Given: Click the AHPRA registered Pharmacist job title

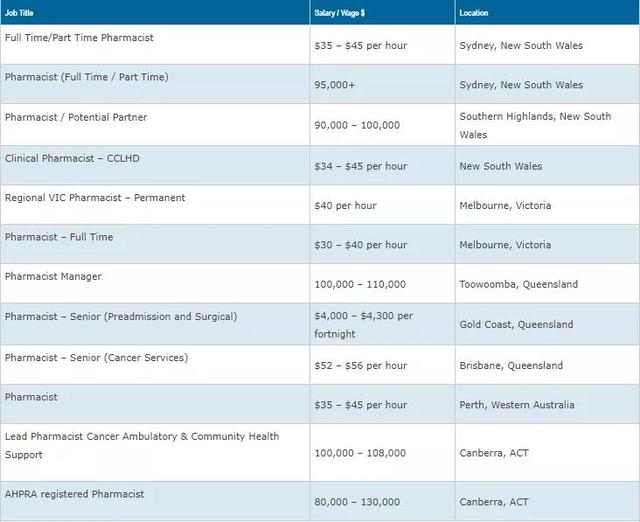Looking at the screenshot, I should (x=74, y=494).
